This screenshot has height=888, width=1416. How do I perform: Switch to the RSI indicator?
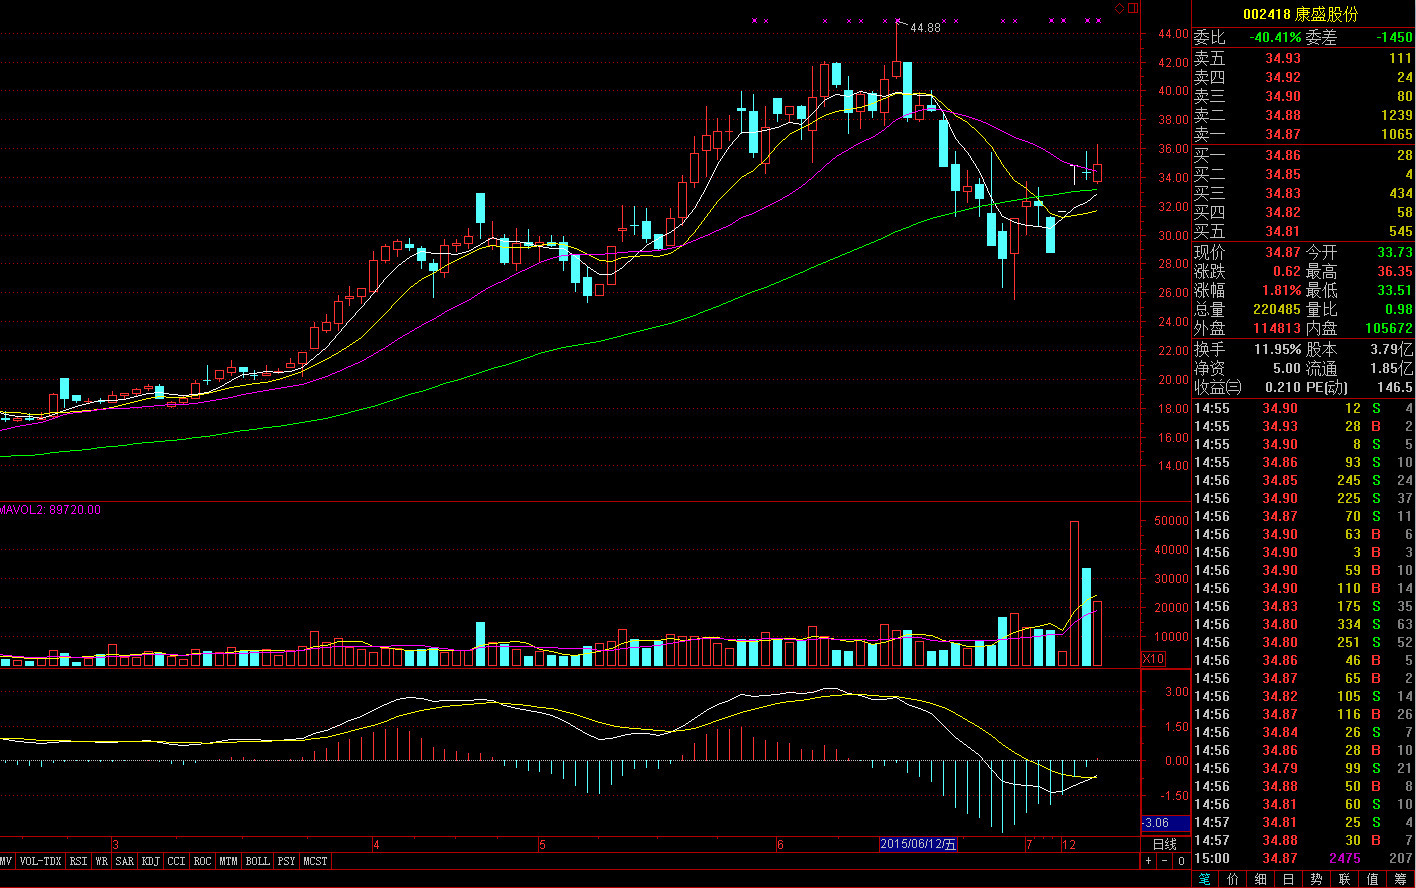(78, 861)
